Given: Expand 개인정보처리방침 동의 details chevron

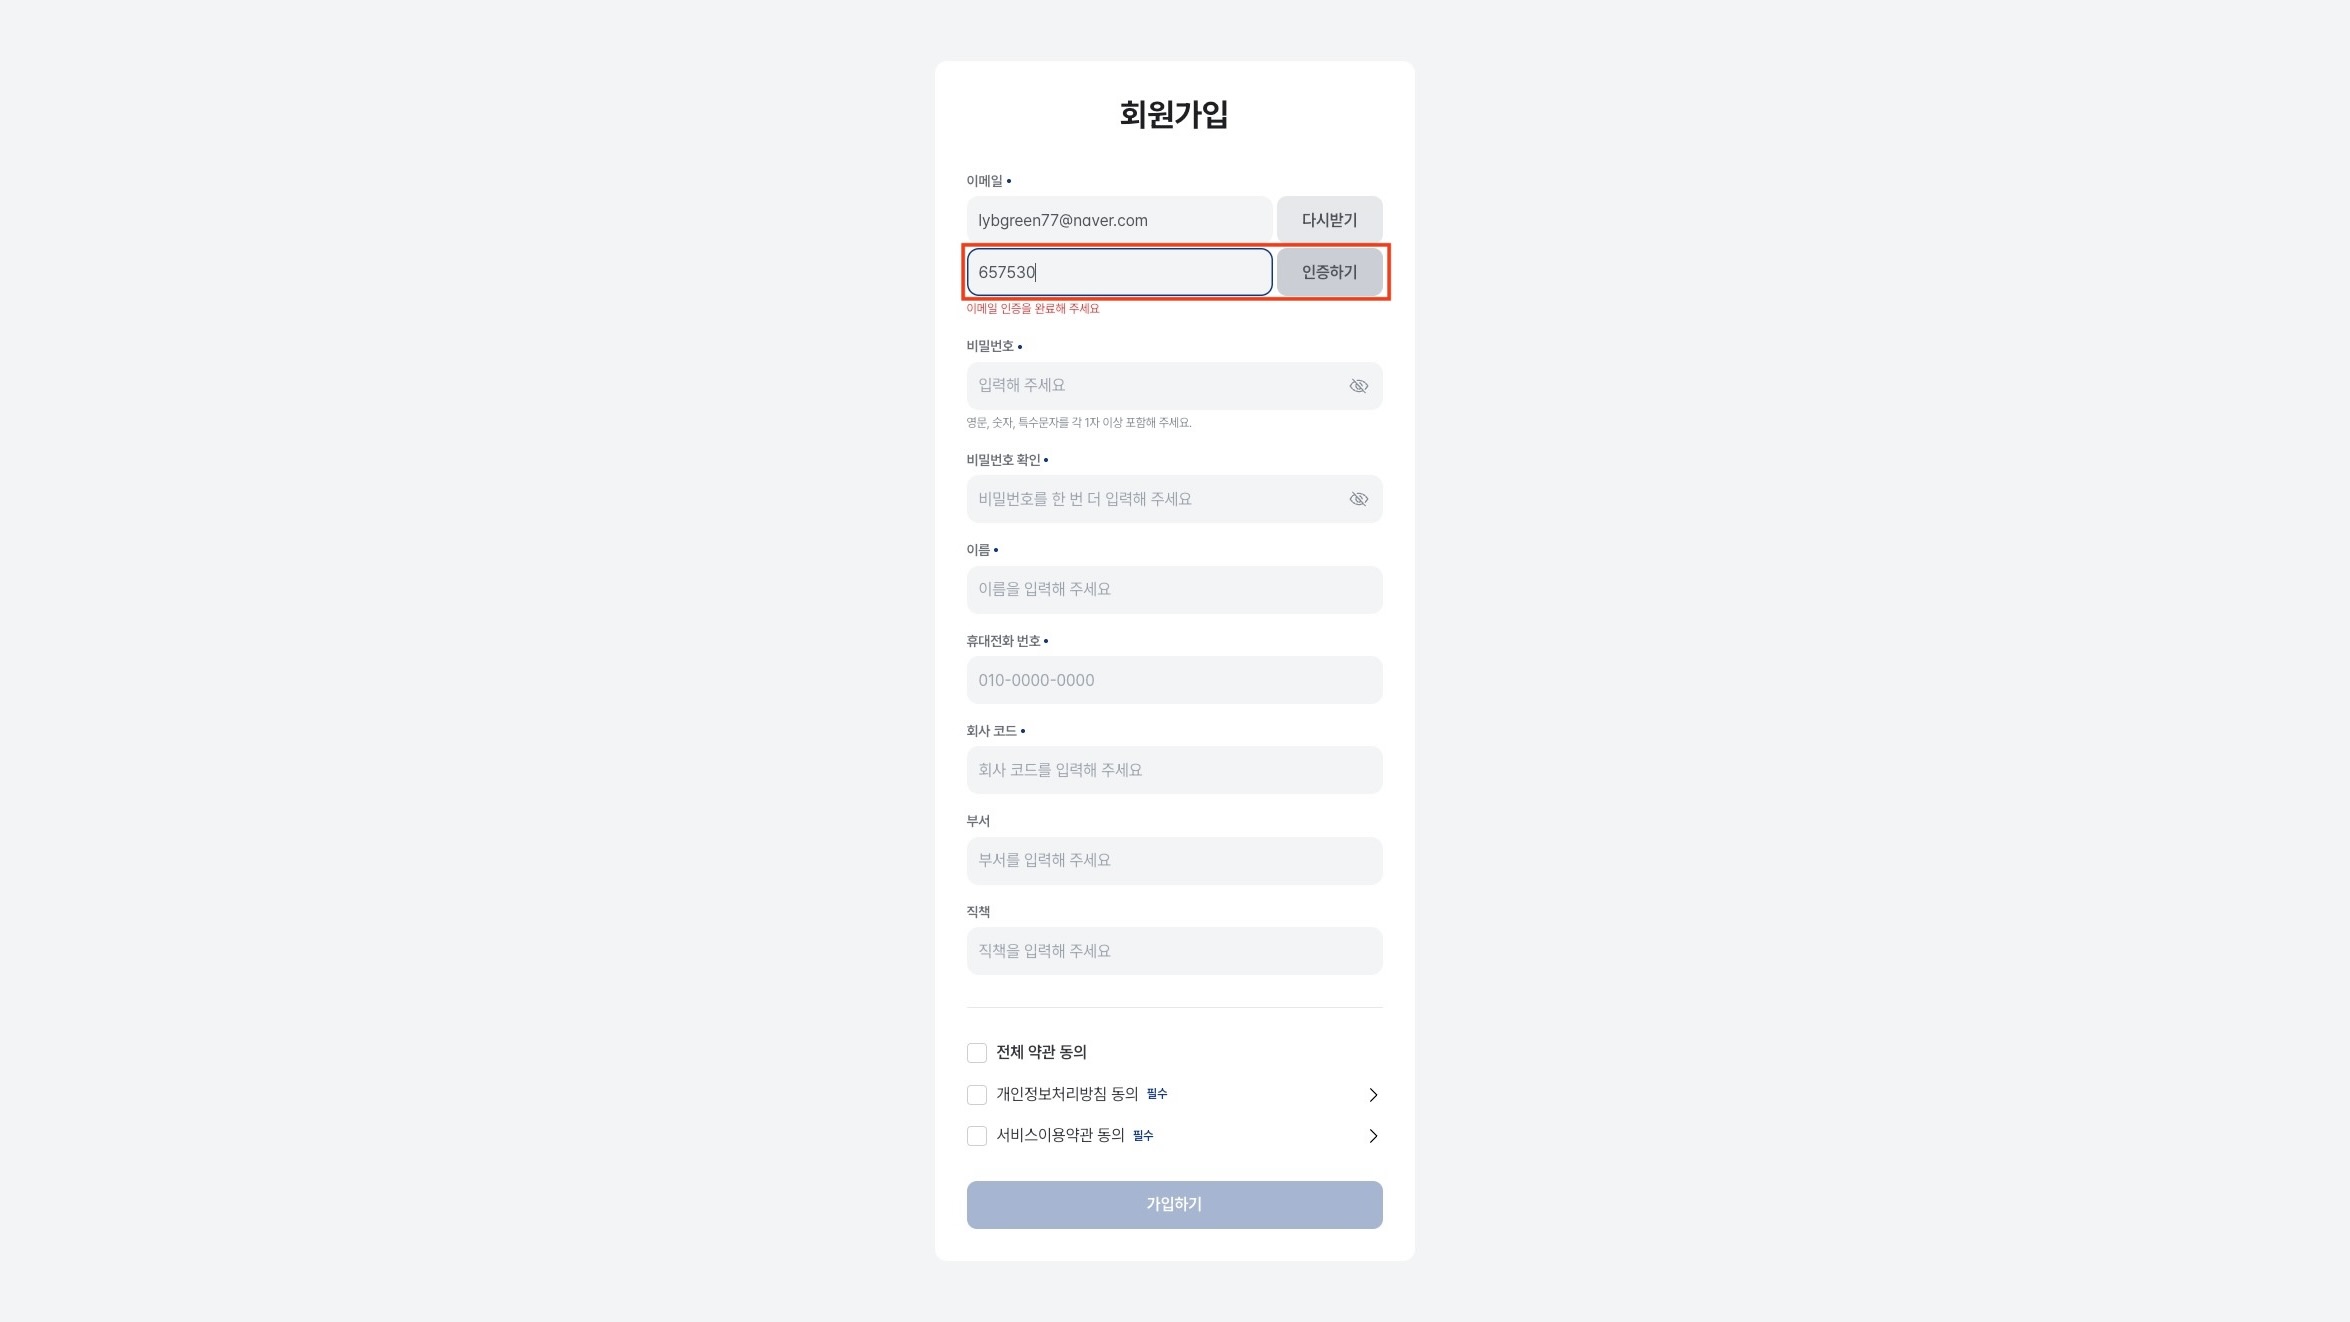Looking at the screenshot, I should coord(1373,1095).
